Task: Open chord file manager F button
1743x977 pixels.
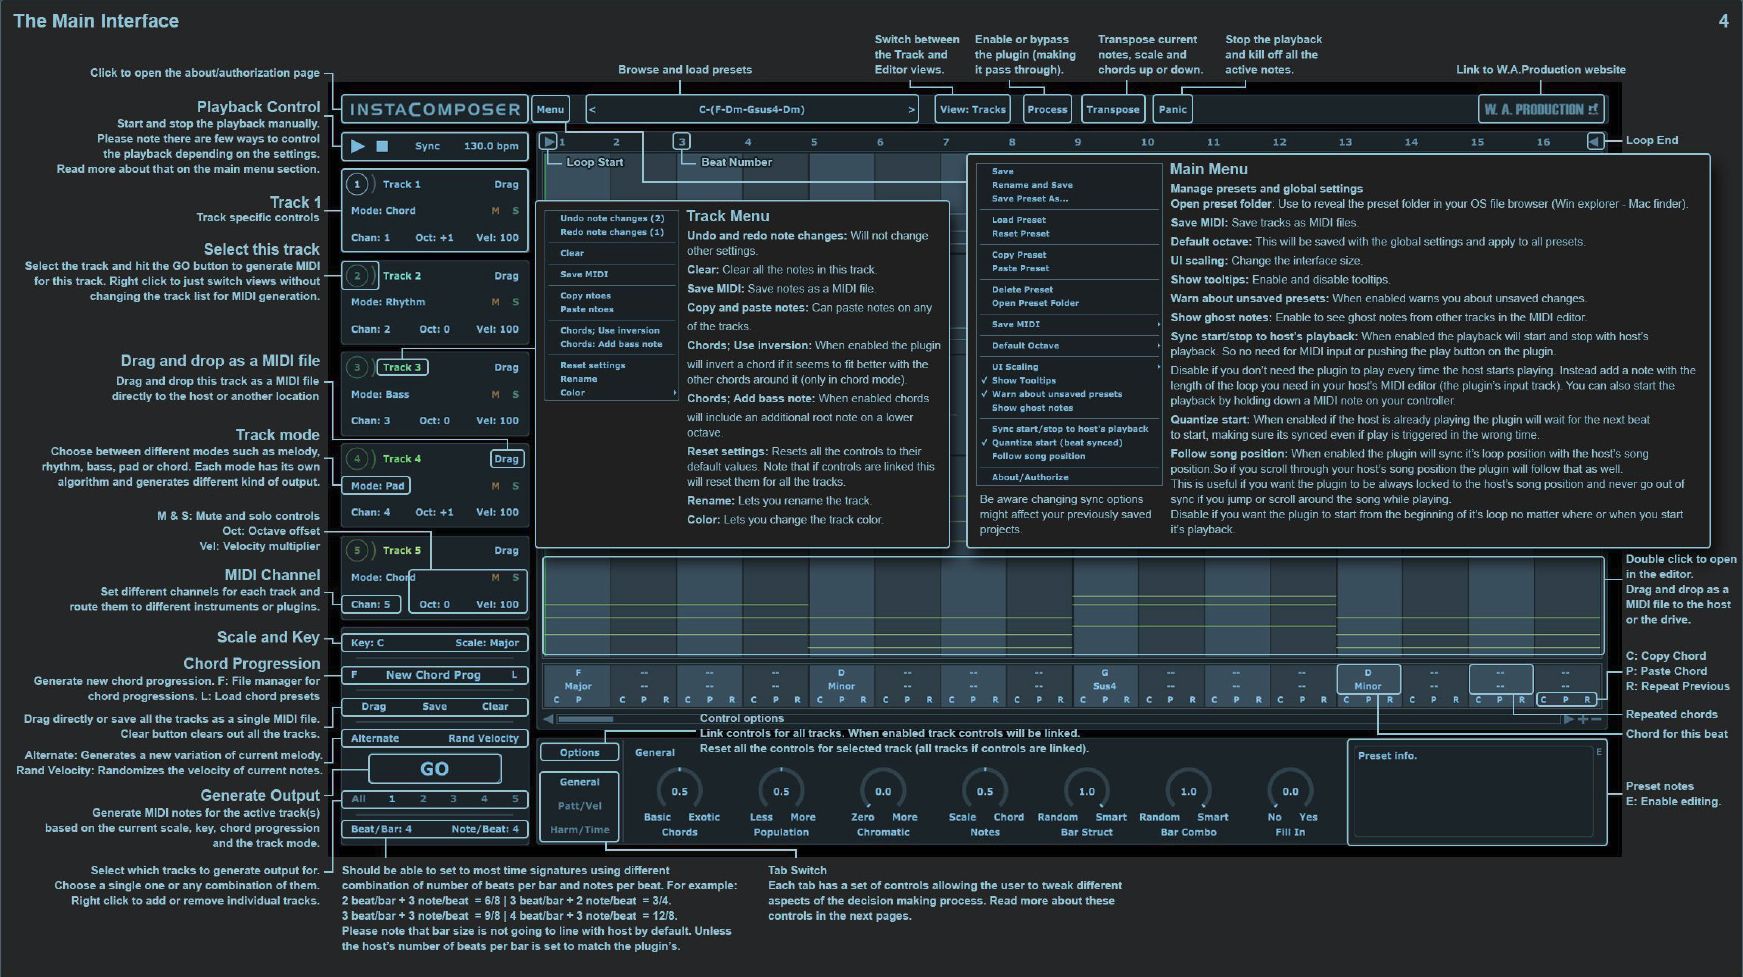Action: pyautogui.click(x=354, y=675)
